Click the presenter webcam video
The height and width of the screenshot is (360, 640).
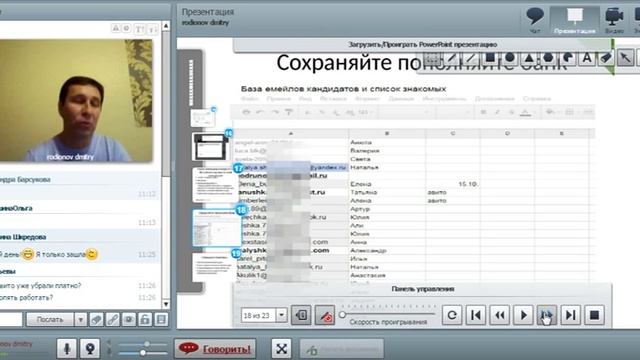76,101
